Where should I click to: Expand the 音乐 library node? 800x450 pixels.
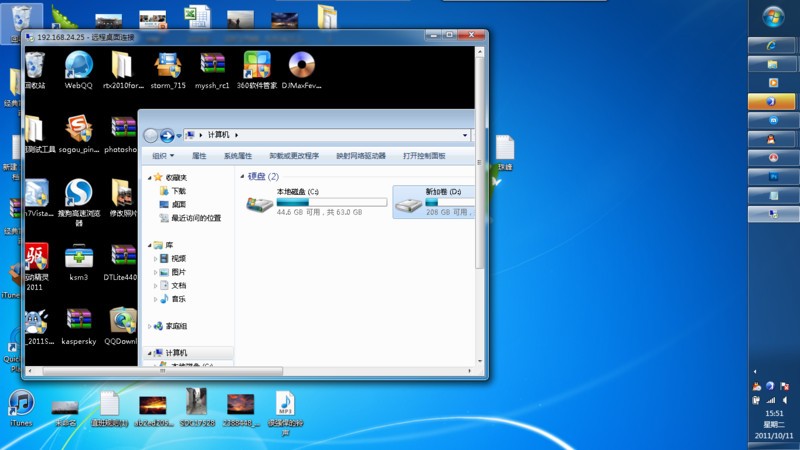pos(156,299)
